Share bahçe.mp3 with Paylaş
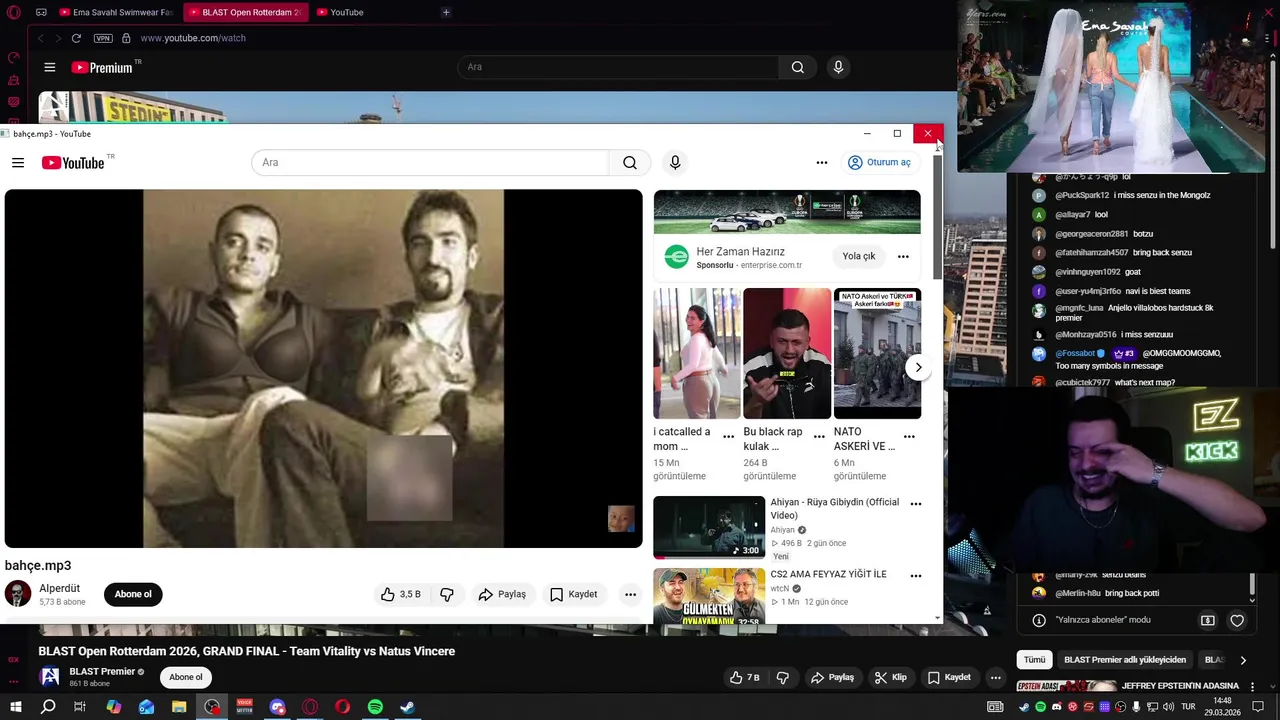Screen dimensions: 1280x720 pyautogui.click(x=502, y=594)
